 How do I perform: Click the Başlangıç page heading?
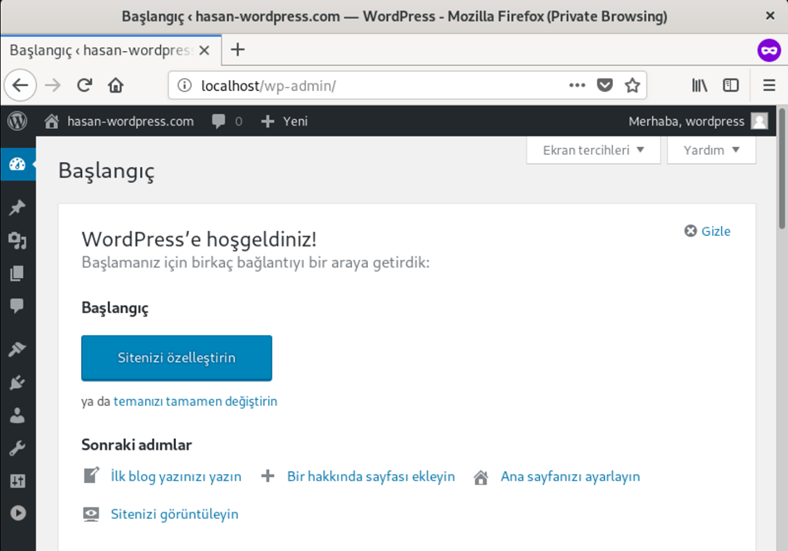(x=107, y=171)
